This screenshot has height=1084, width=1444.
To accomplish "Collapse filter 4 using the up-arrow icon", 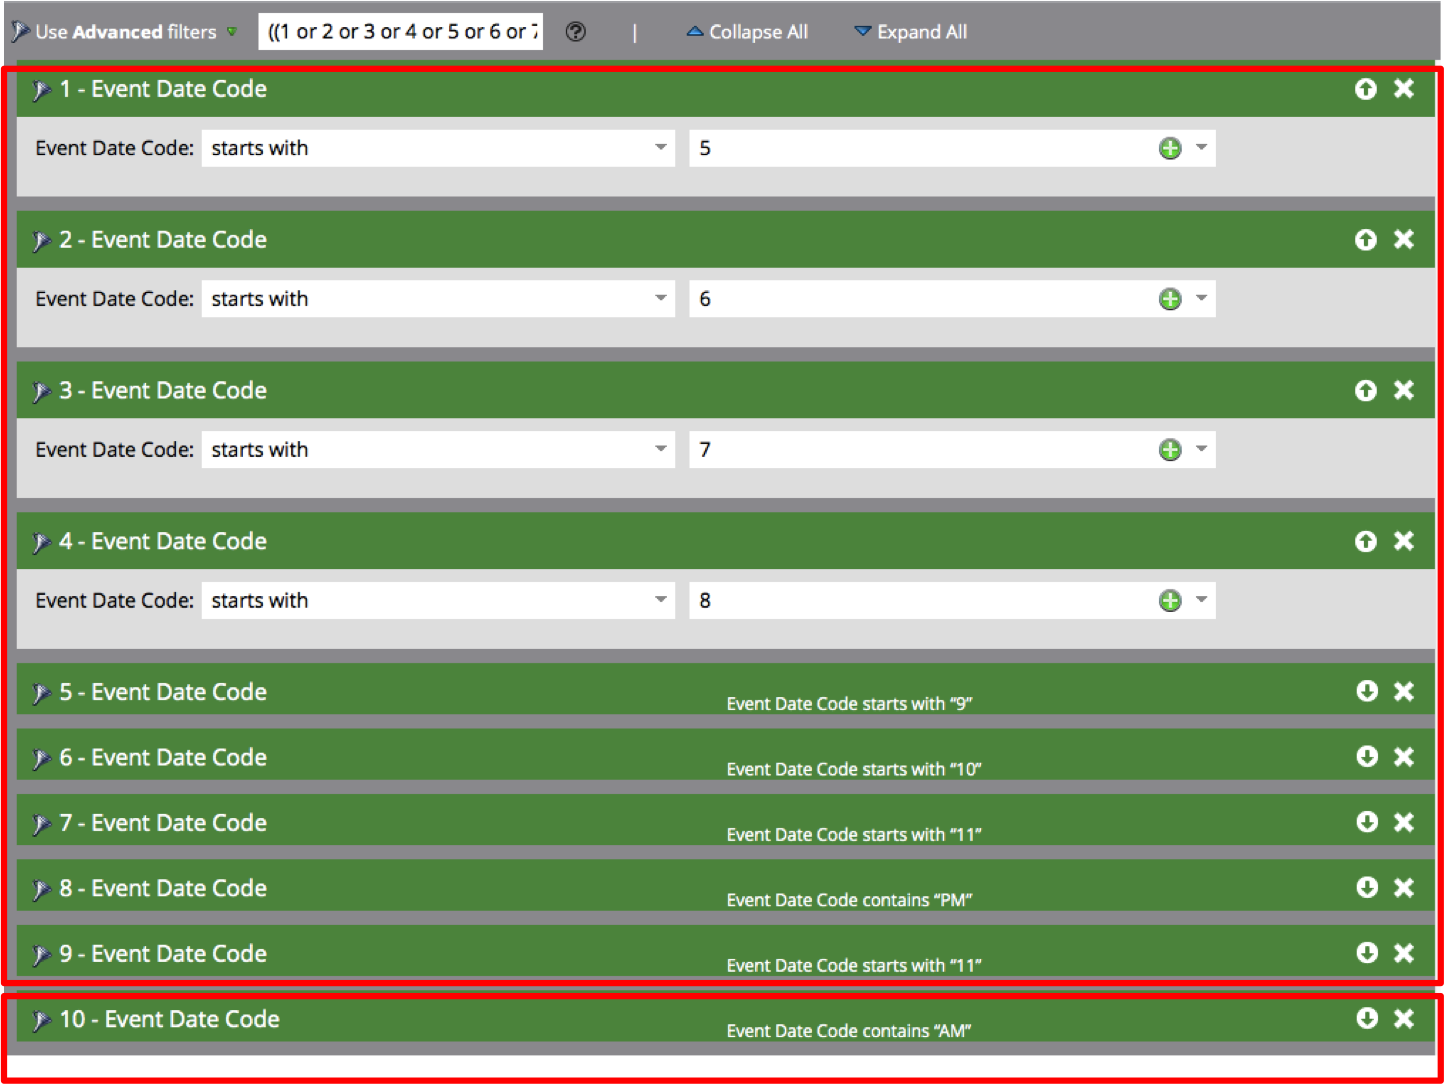I will pyautogui.click(x=1366, y=541).
